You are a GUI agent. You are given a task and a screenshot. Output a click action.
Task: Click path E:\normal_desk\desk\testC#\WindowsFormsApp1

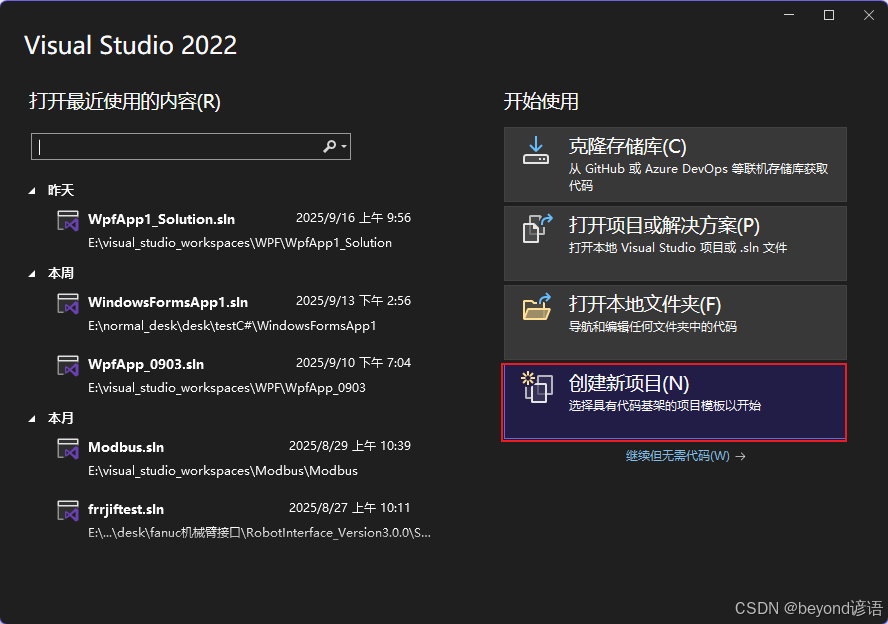tap(232, 326)
